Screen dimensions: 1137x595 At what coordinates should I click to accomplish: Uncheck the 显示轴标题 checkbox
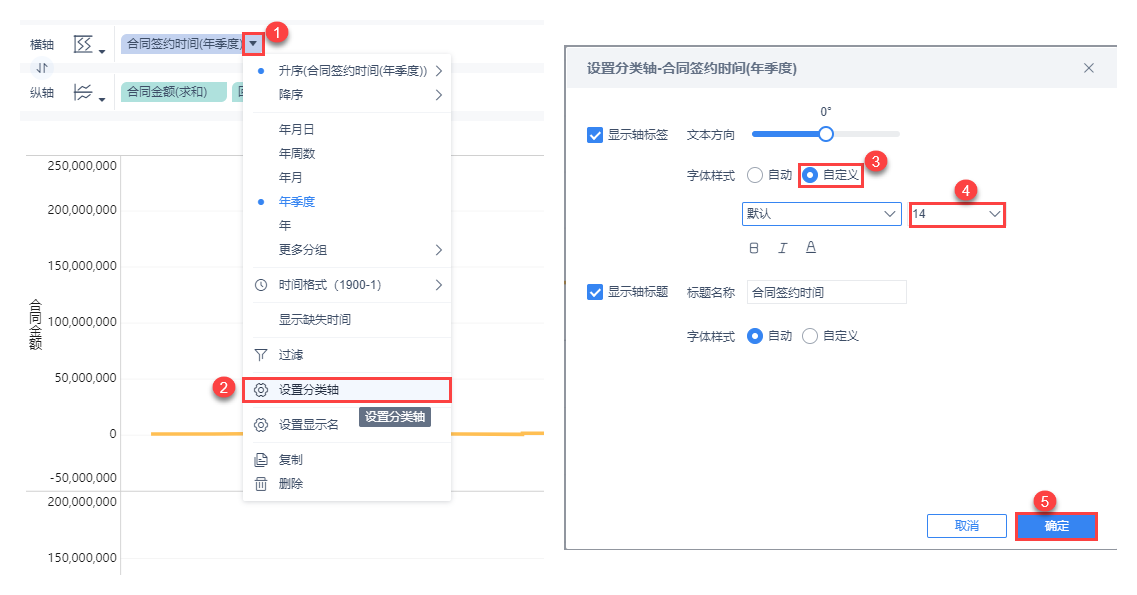coord(595,293)
